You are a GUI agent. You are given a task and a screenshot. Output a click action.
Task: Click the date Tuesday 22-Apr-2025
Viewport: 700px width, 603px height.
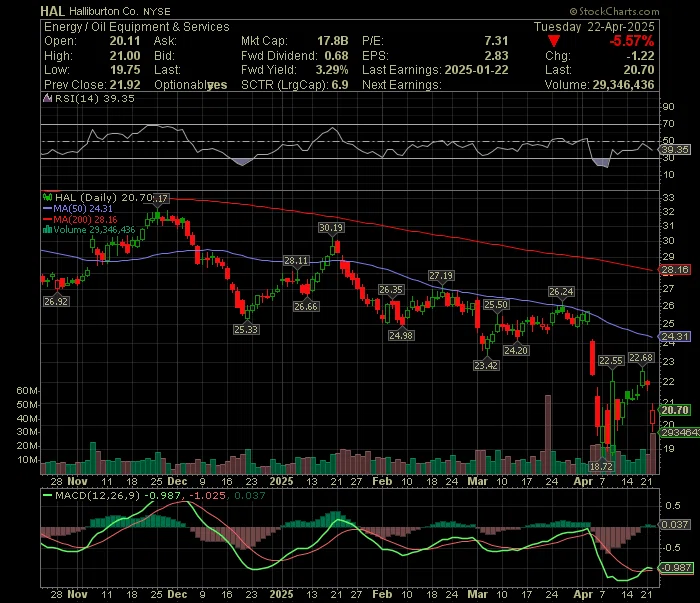(594, 27)
